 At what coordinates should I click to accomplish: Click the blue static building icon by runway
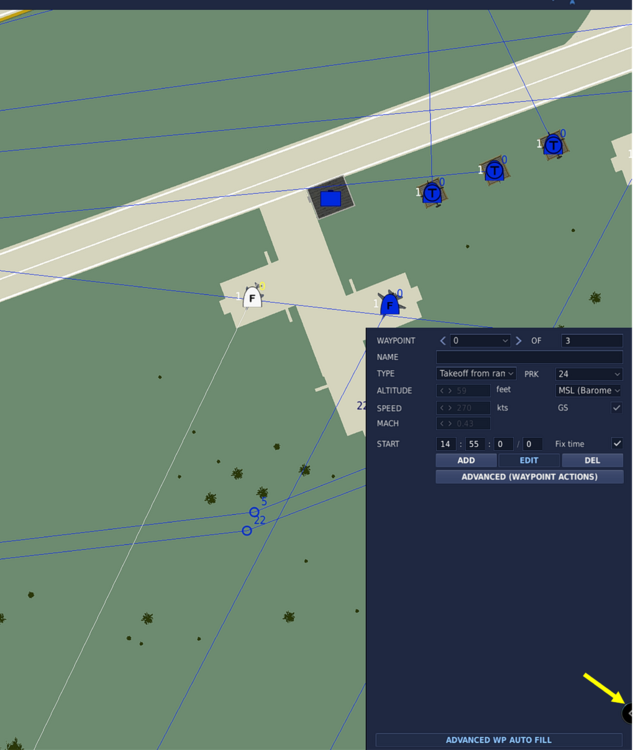point(330,198)
